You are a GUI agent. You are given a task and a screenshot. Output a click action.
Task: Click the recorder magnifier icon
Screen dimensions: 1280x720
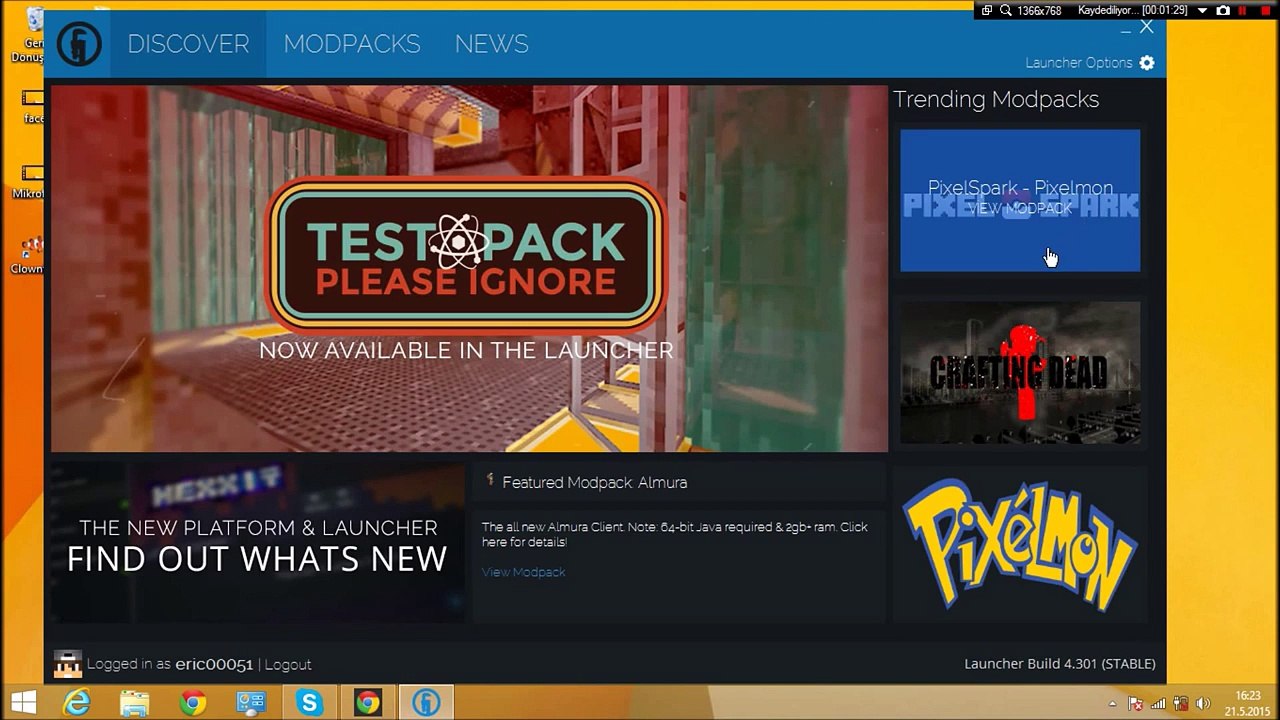[x=1005, y=10]
